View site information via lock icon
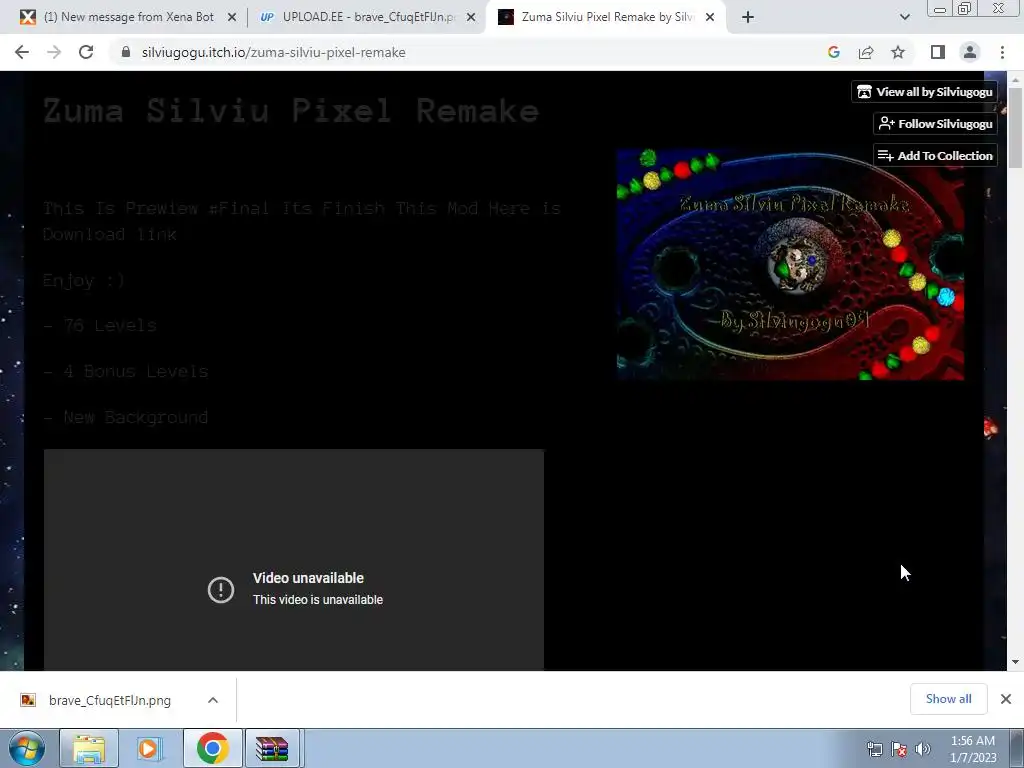The height and width of the screenshot is (768, 1024). (126, 52)
